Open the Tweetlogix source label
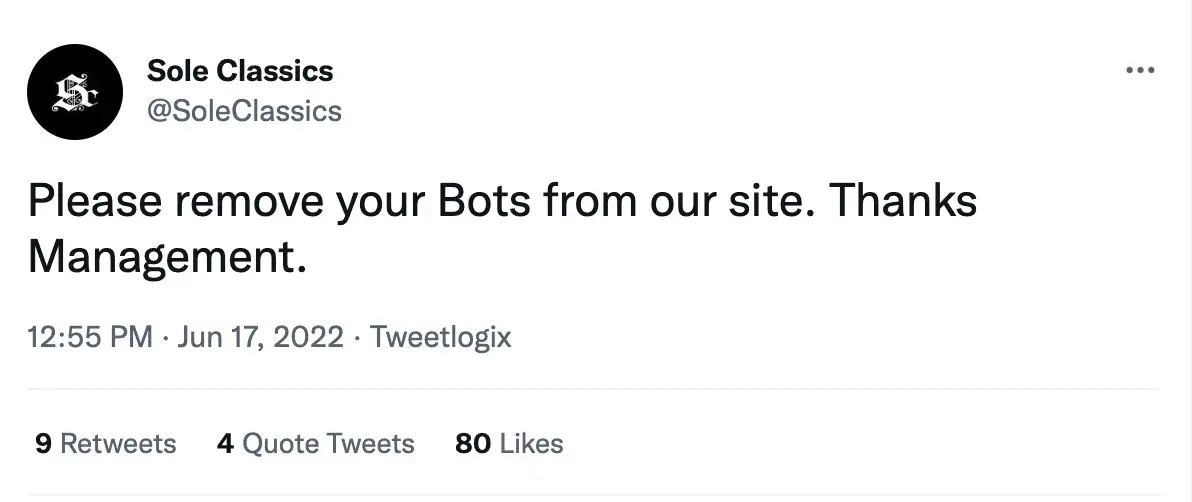The image size is (1192, 502). click(440, 338)
